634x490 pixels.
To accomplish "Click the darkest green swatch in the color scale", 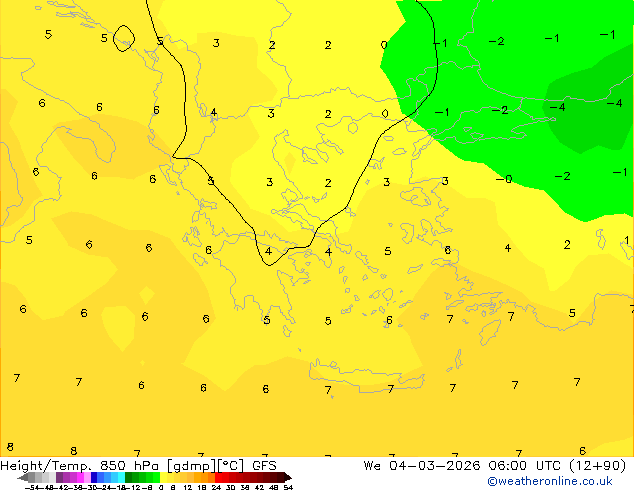I will click(128, 477).
